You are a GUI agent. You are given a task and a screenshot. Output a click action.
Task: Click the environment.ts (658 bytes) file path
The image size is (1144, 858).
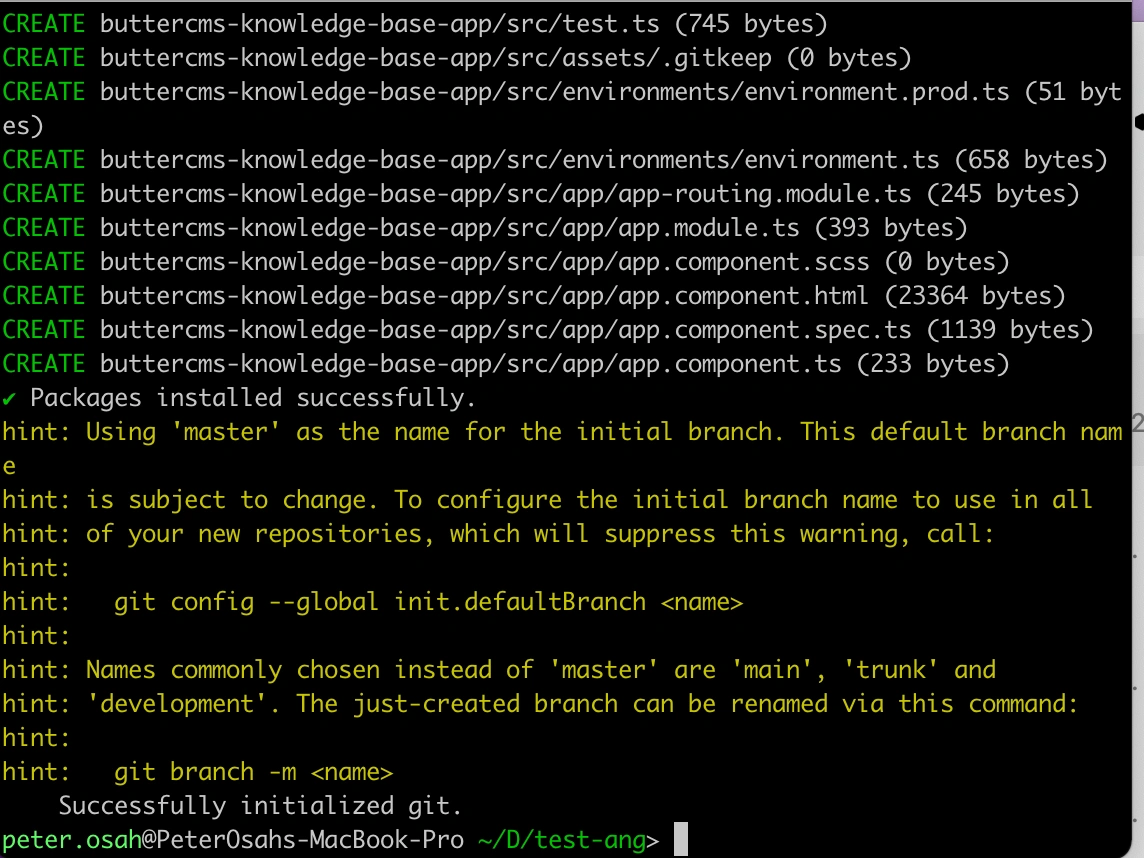[520, 160]
